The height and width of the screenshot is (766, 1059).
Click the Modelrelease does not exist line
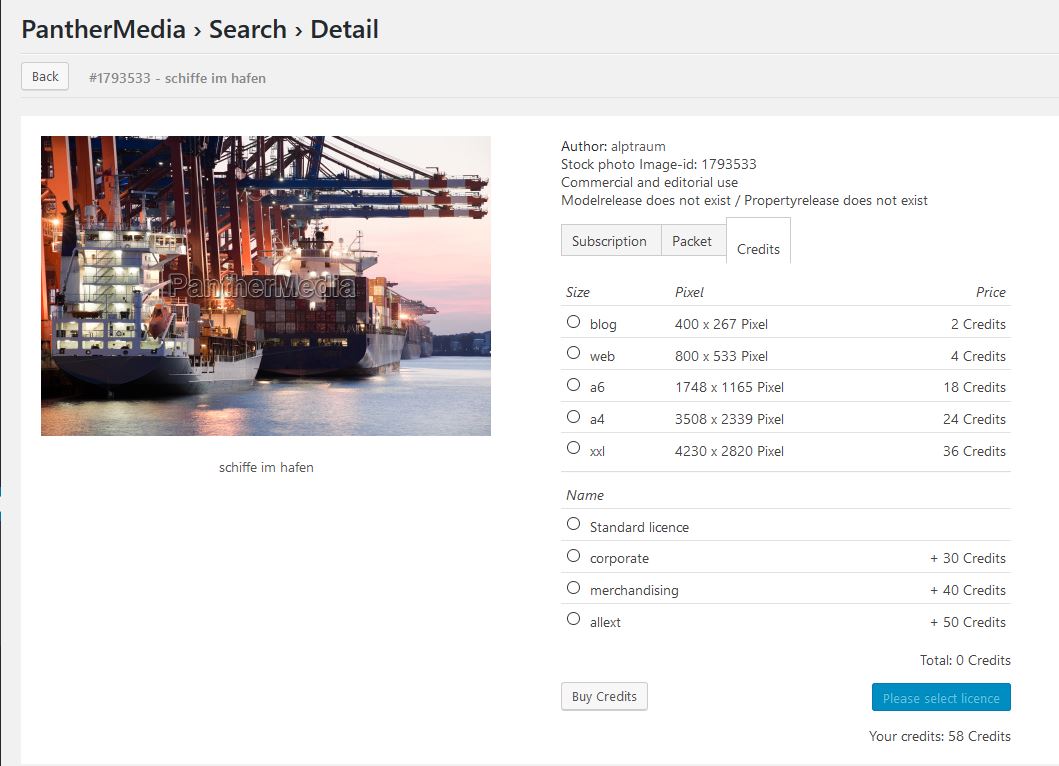point(744,201)
